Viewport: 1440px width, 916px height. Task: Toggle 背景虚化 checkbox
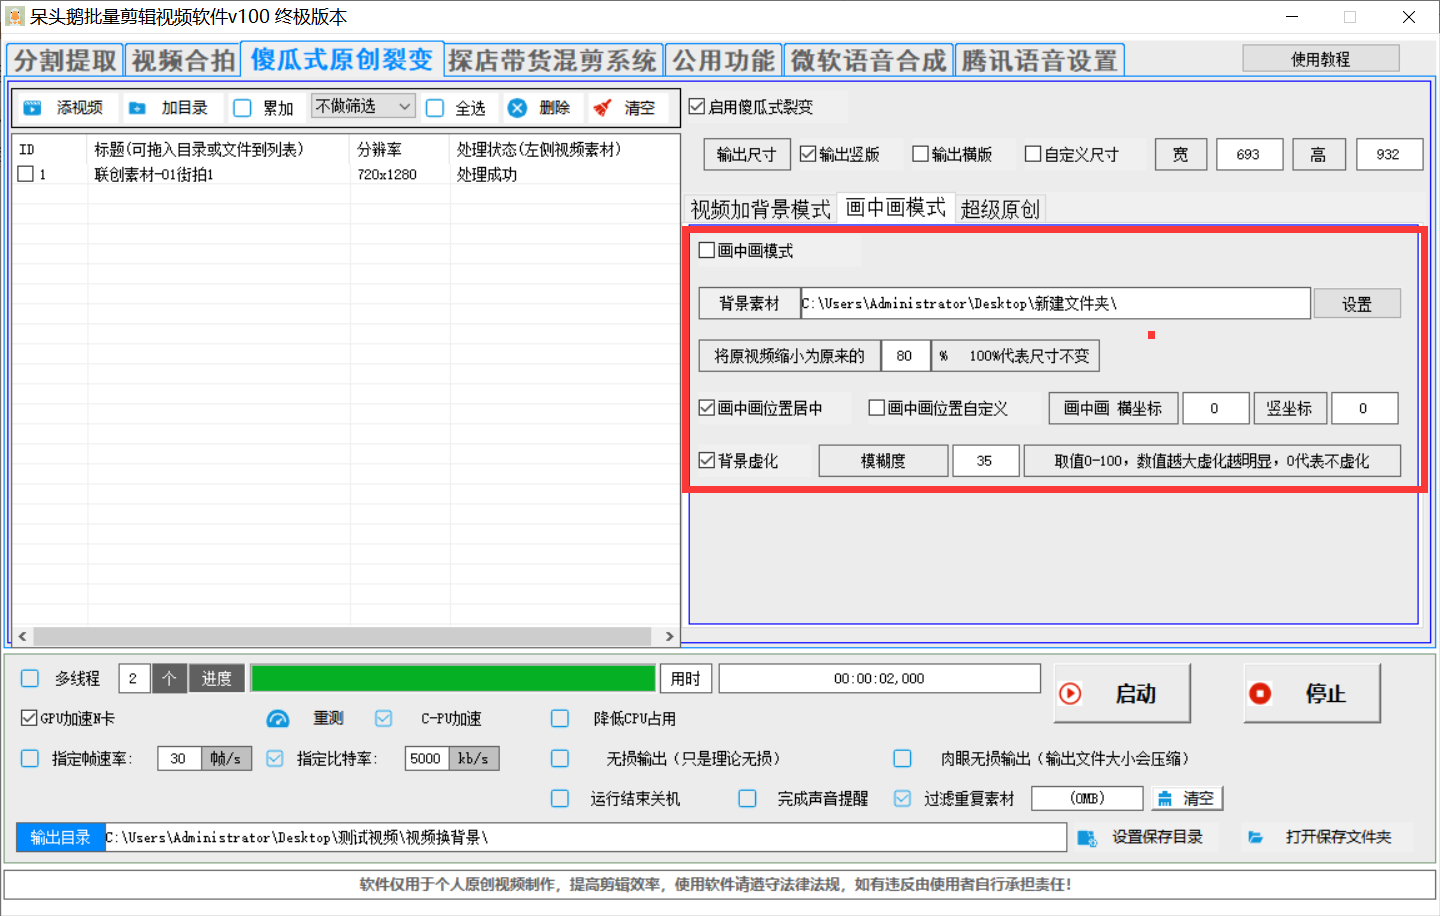point(707,460)
